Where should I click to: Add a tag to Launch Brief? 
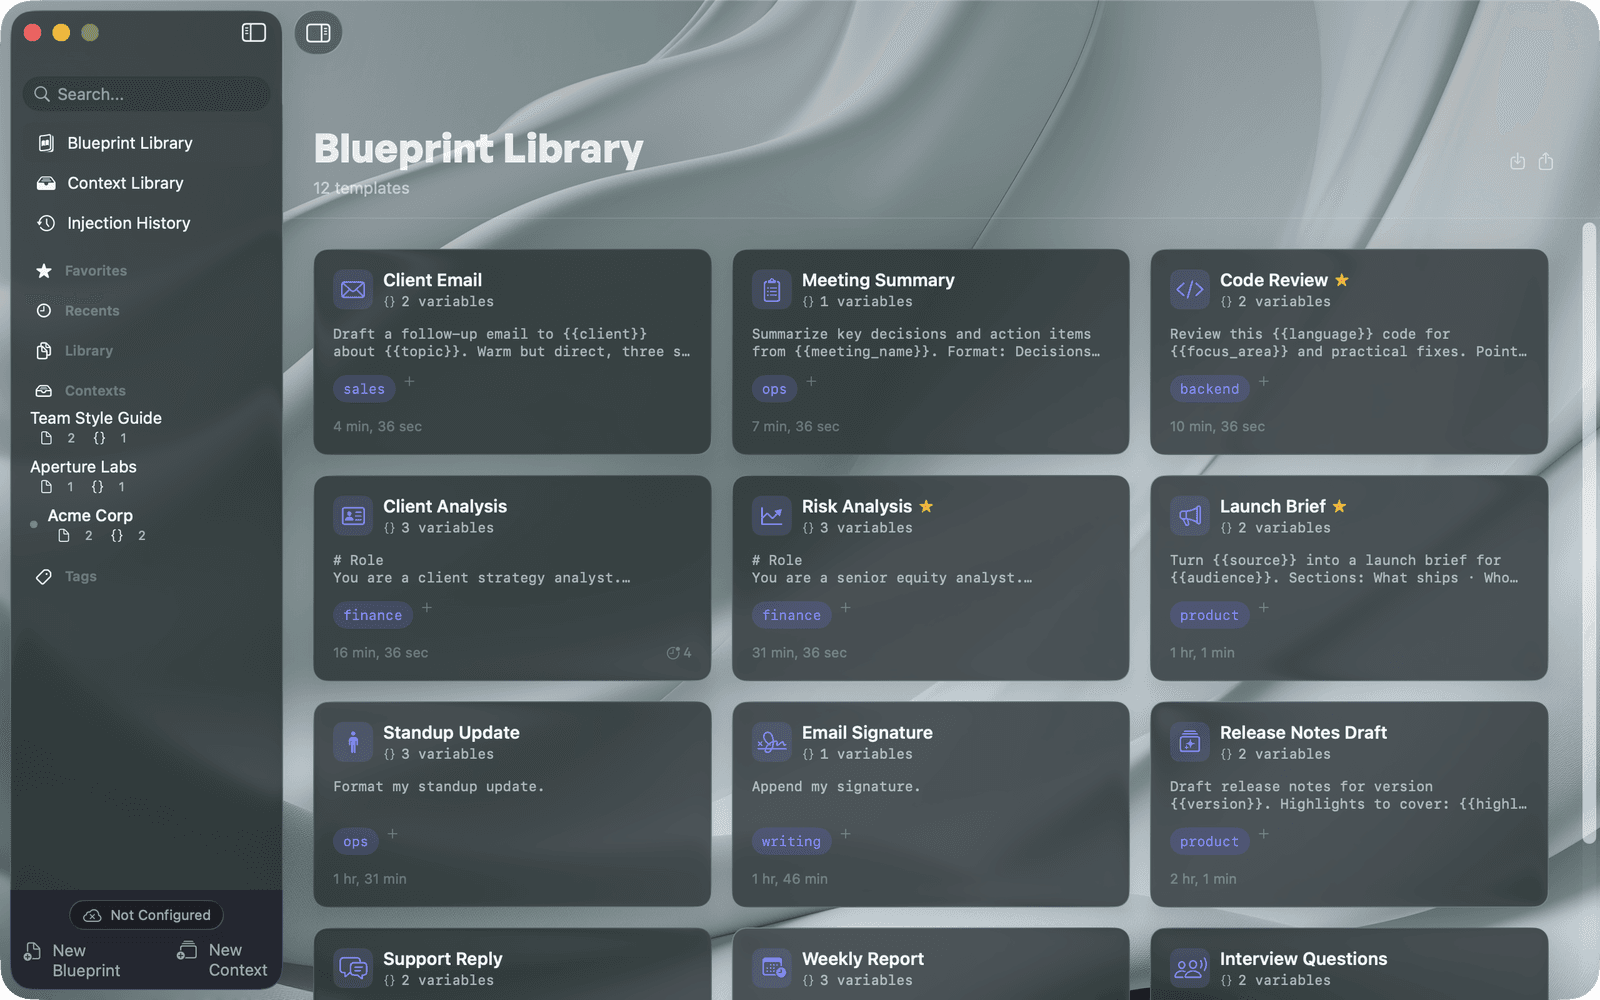pyautogui.click(x=1263, y=607)
